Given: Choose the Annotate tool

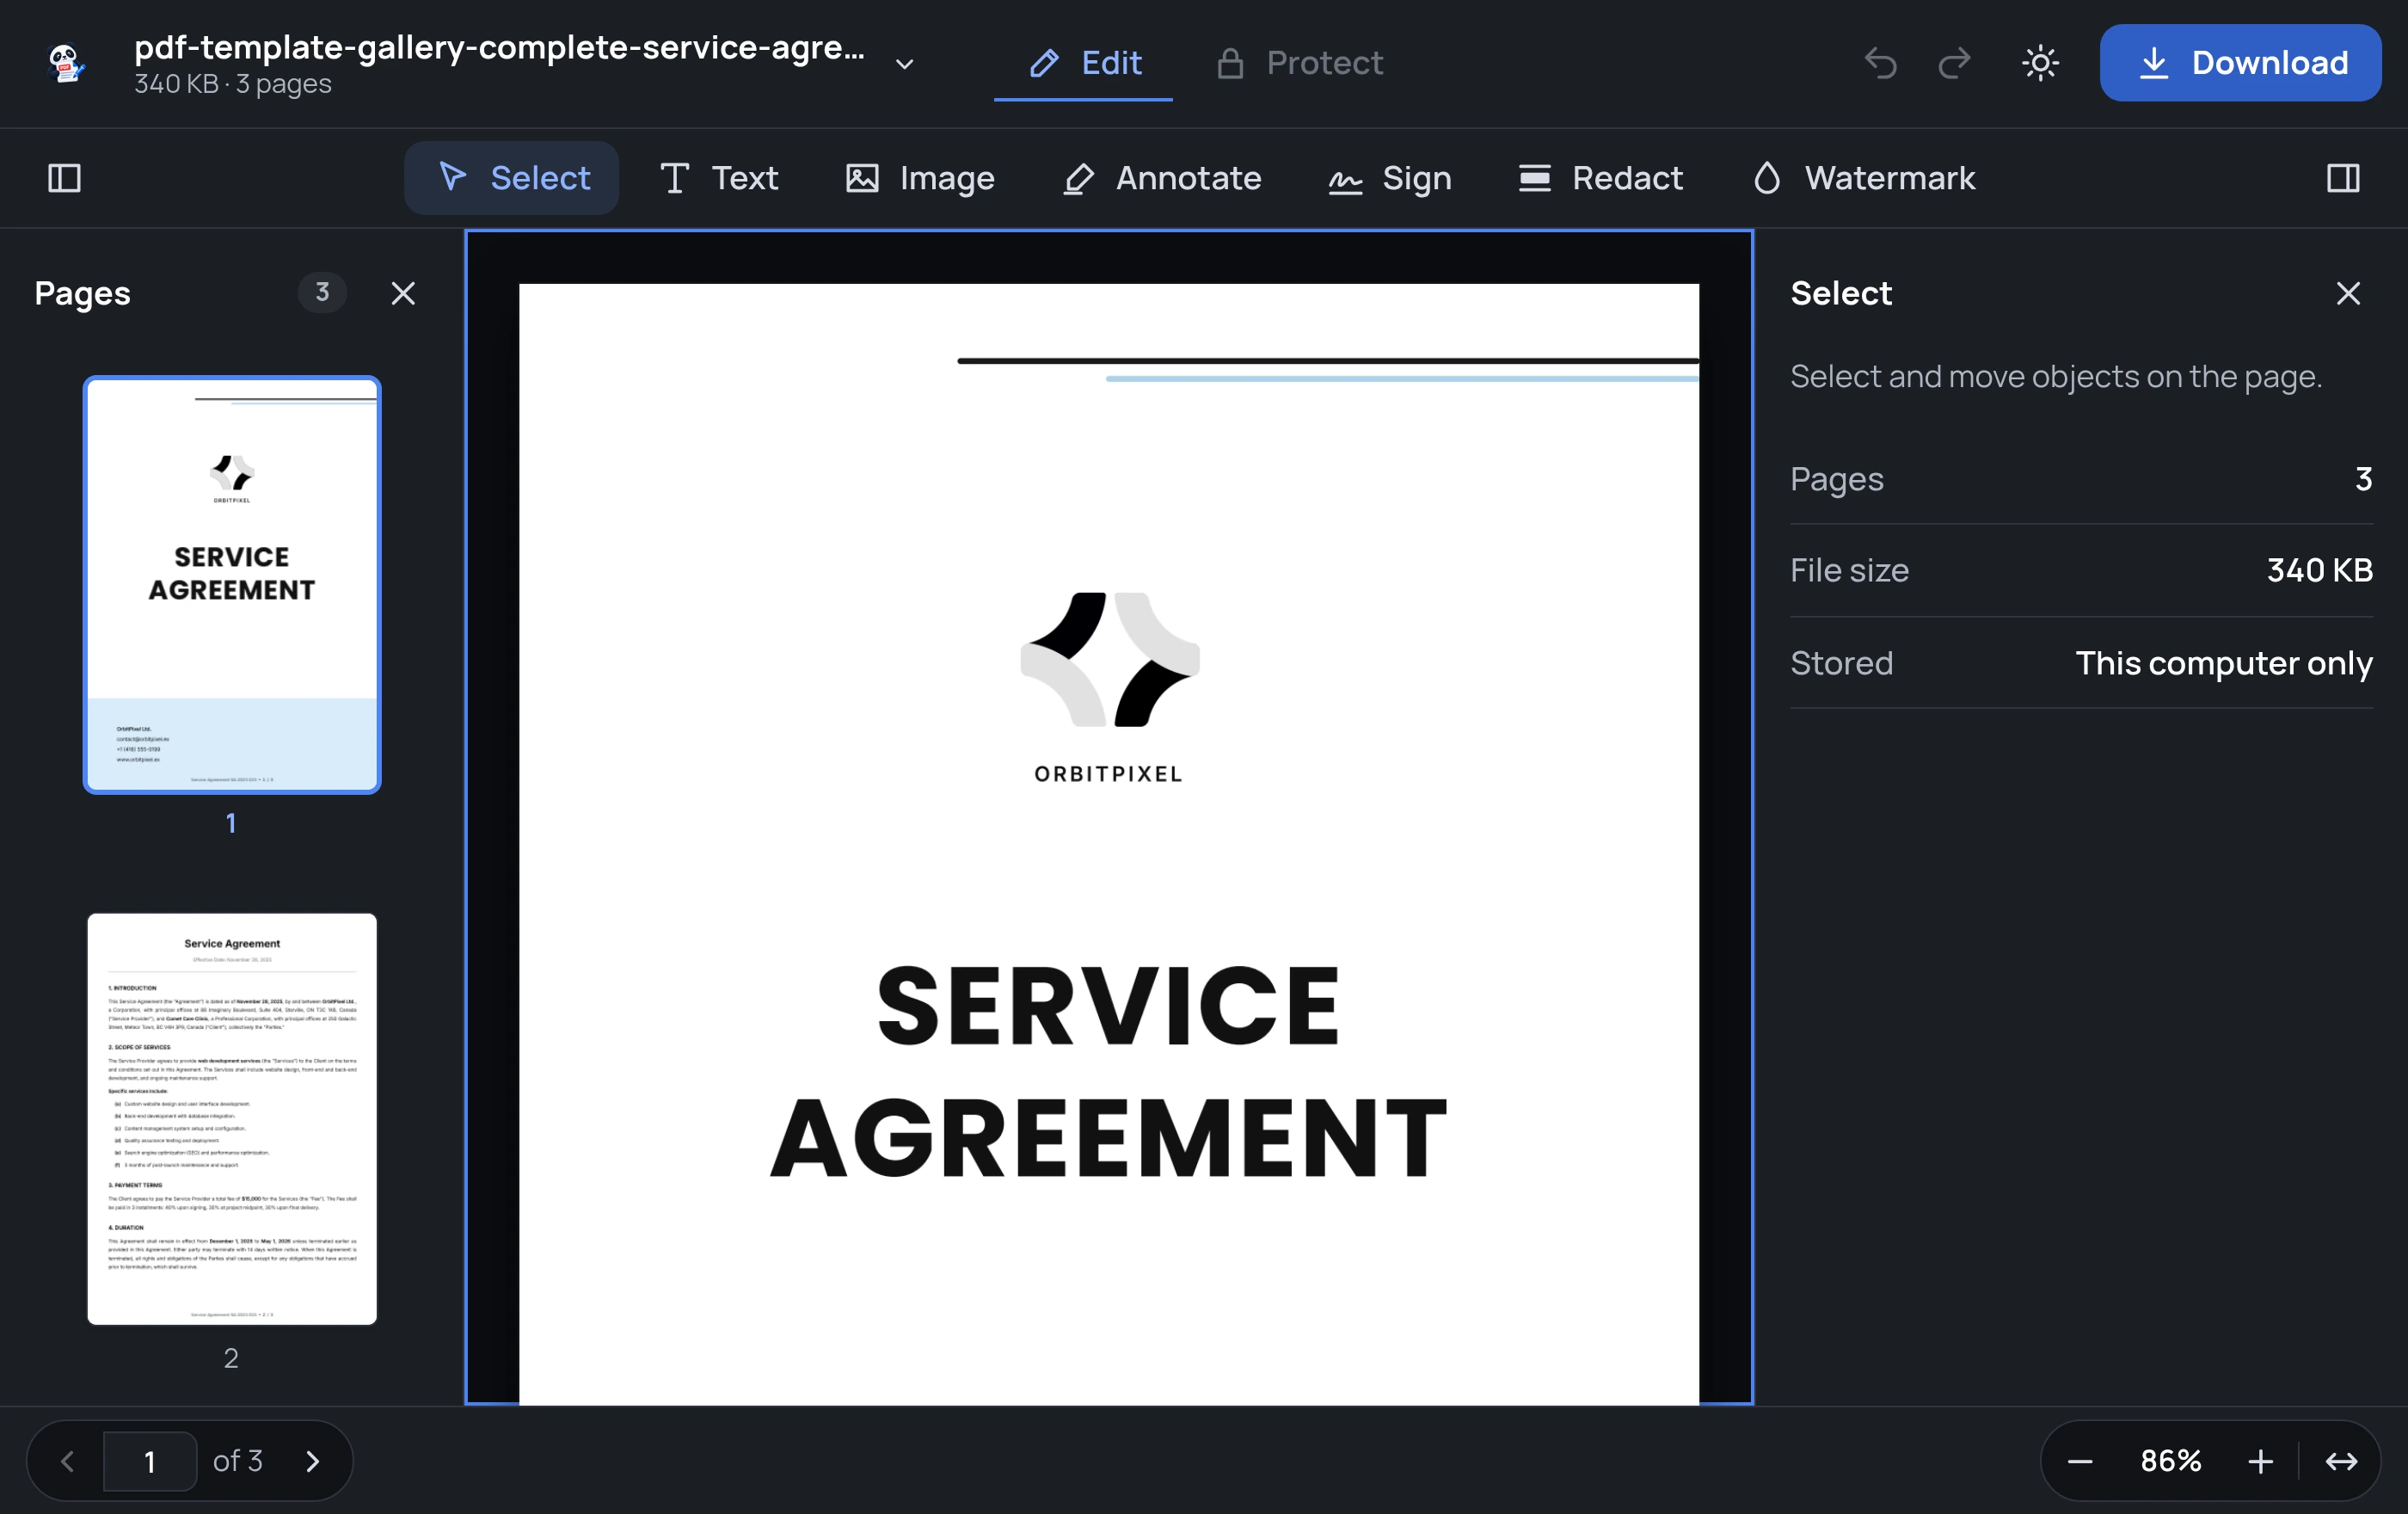Looking at the screenshot, I should [x=1161, y=178].
